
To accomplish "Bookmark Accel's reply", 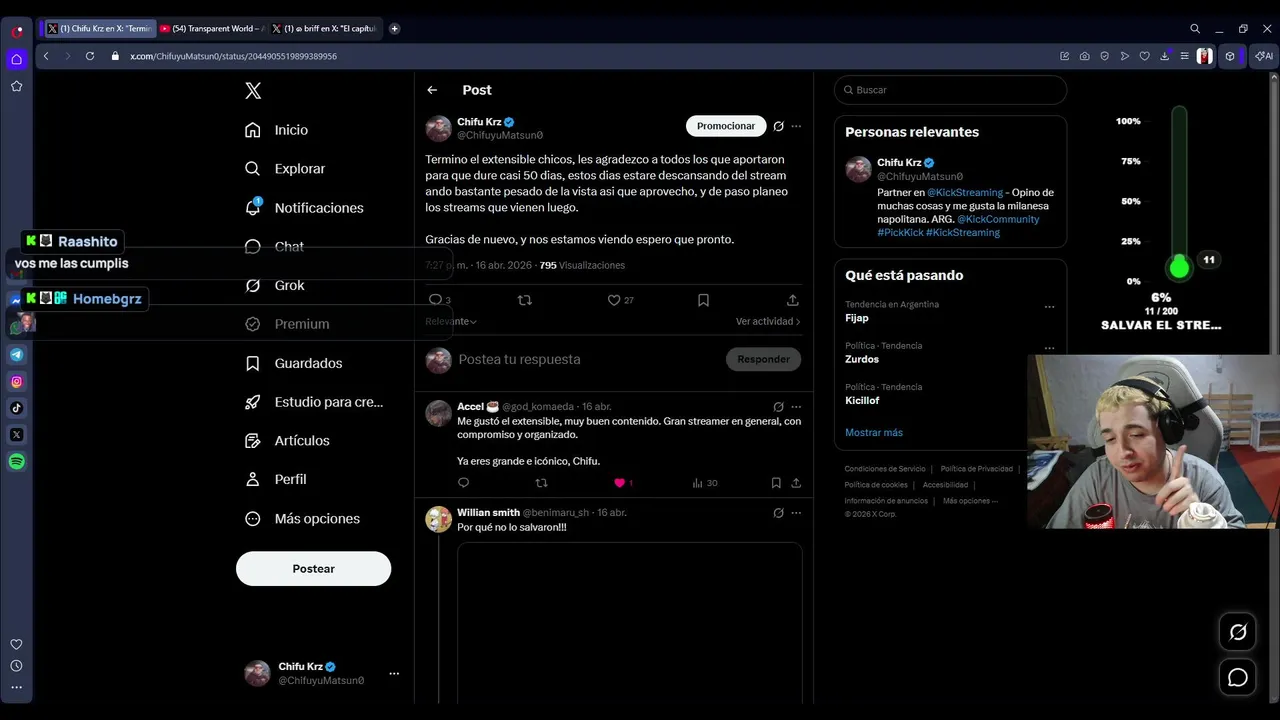I will (776, 483).
